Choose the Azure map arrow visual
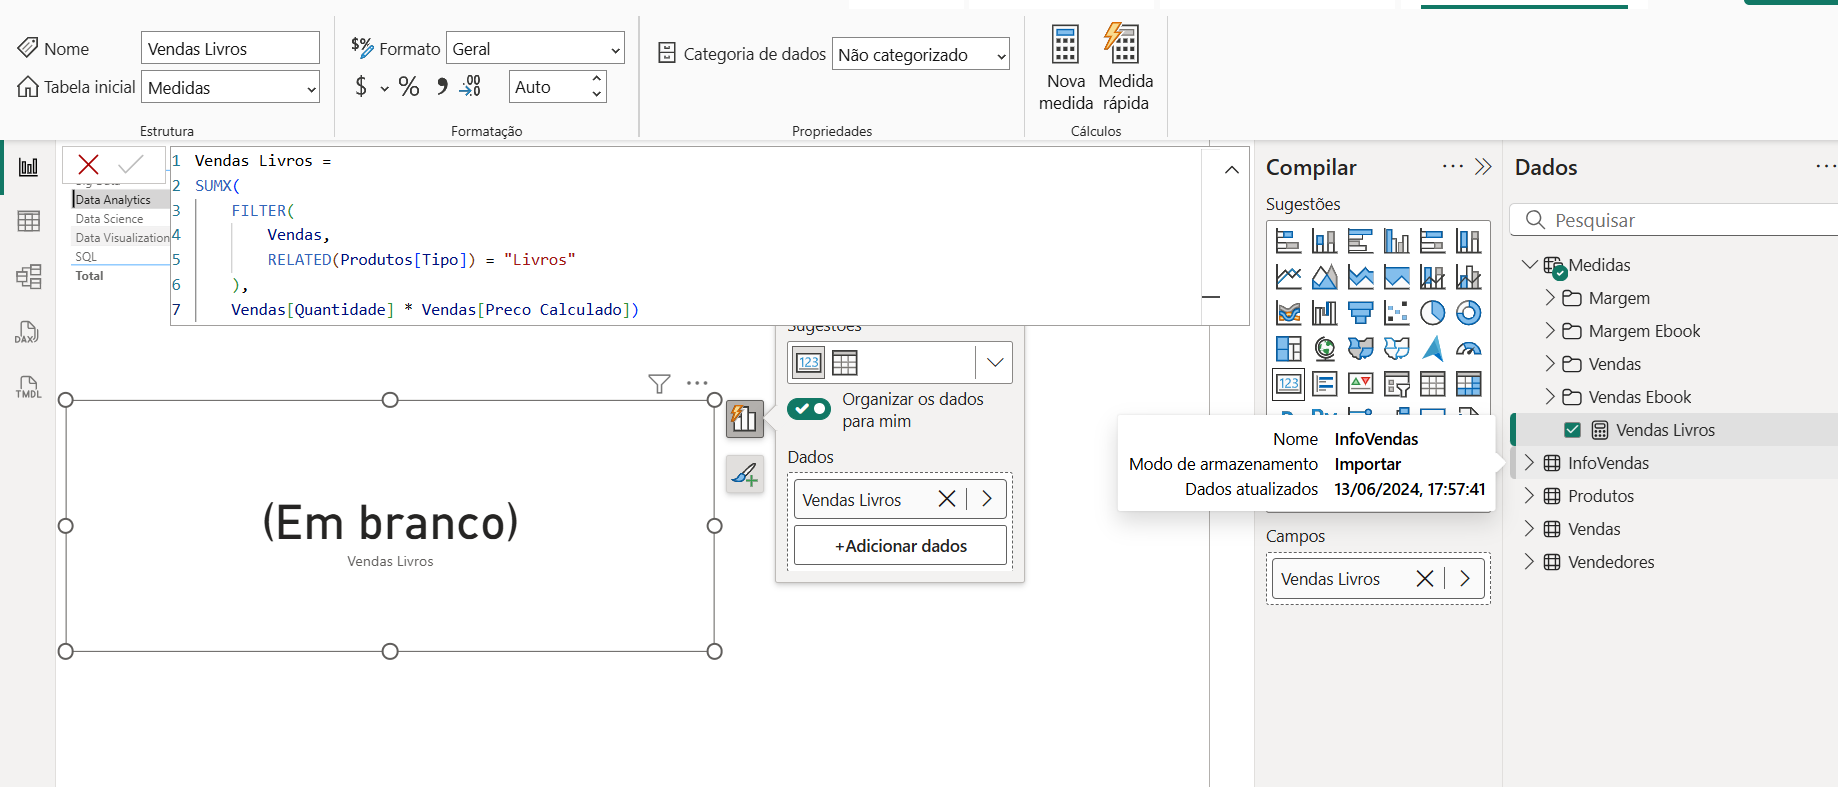The height and width of the screenshot is (787, 1838). pos(1432,349)
